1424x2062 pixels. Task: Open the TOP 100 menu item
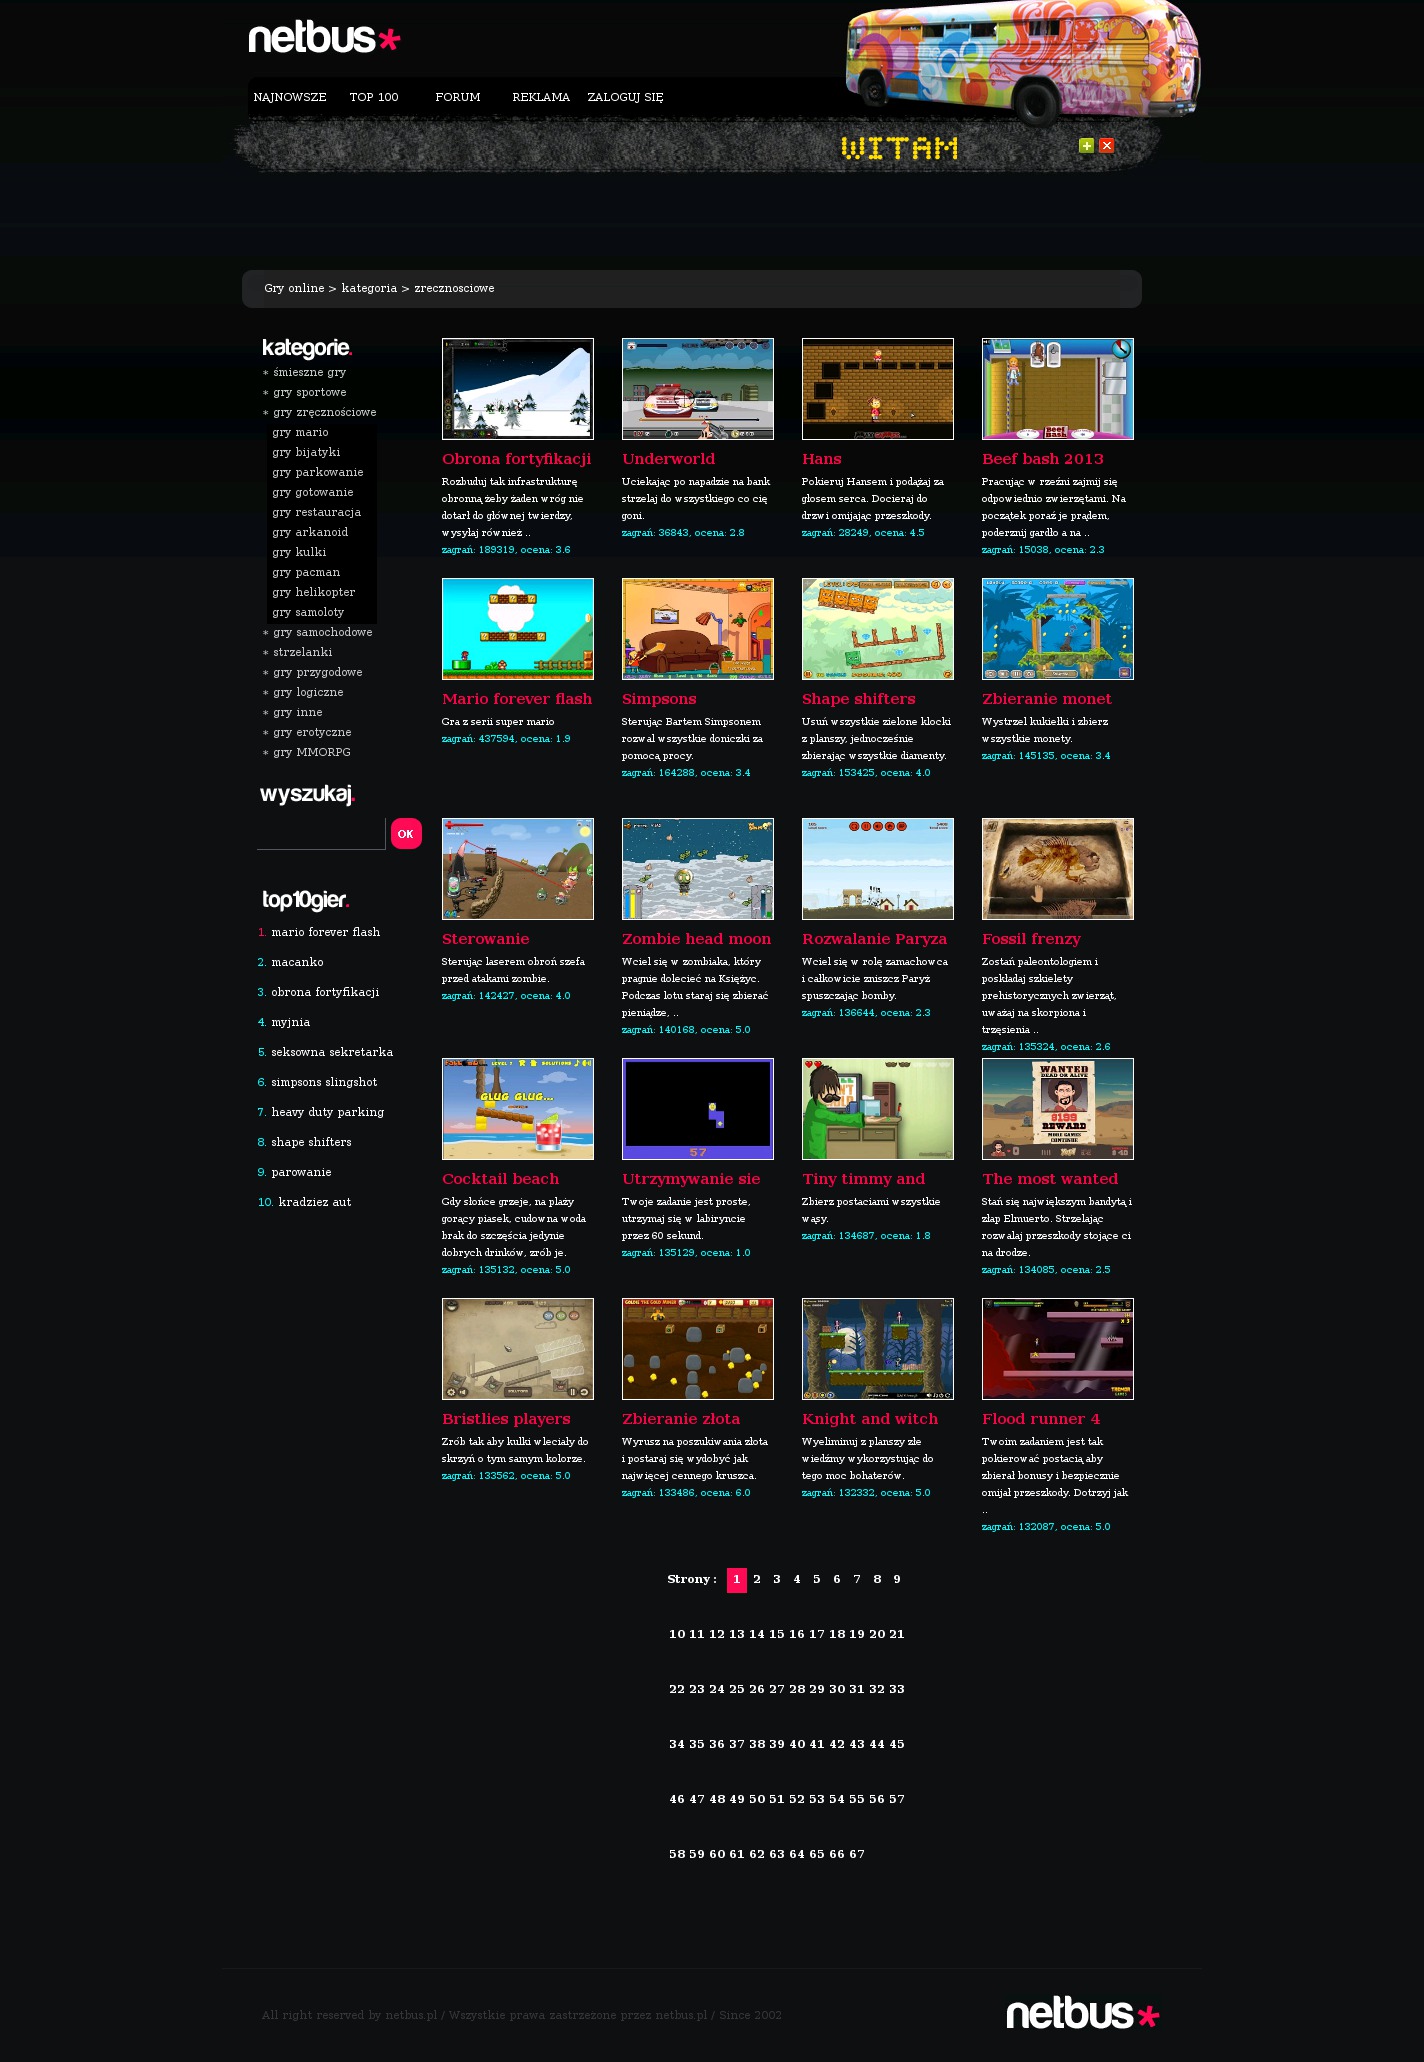[x=373, y=97]
